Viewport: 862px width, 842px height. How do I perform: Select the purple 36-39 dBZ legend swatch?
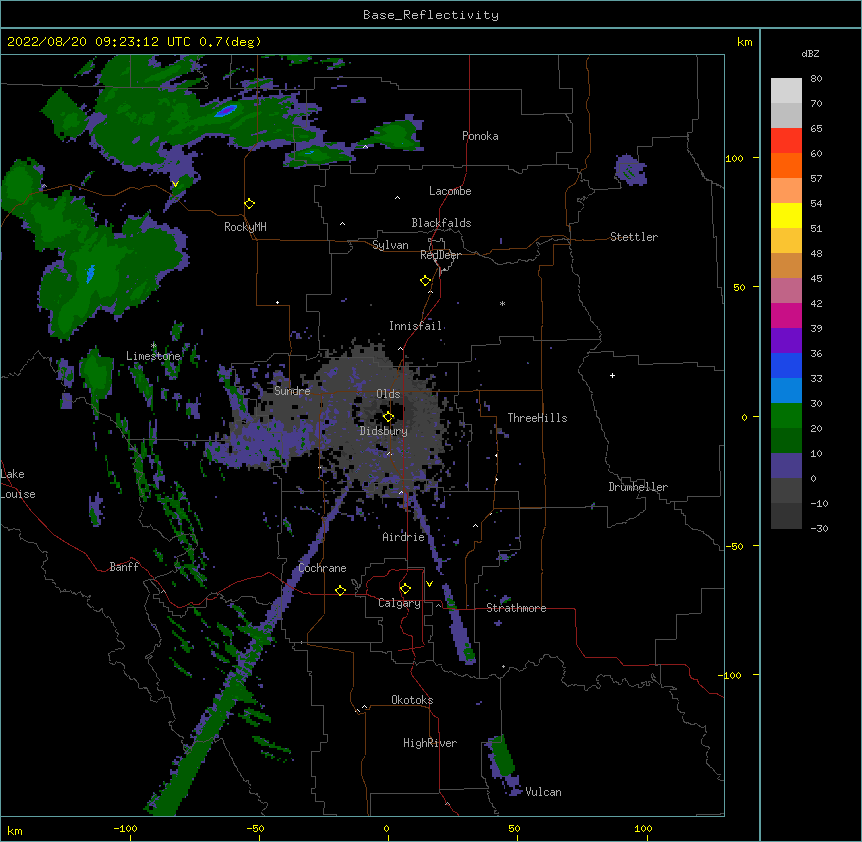[x=786, y=341]
